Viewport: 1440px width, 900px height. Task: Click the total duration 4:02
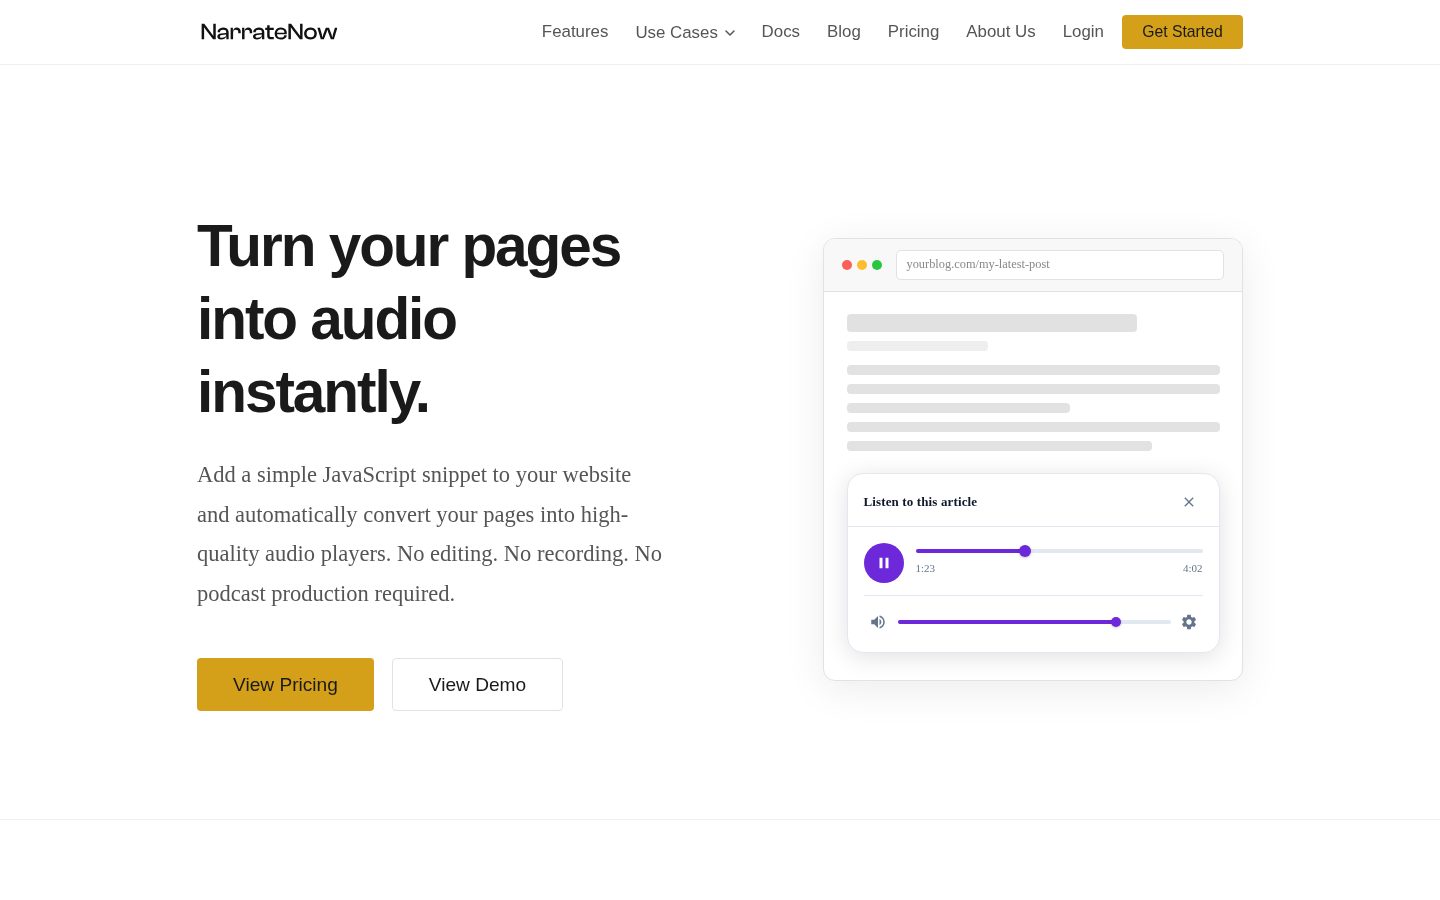point(1193,568)
